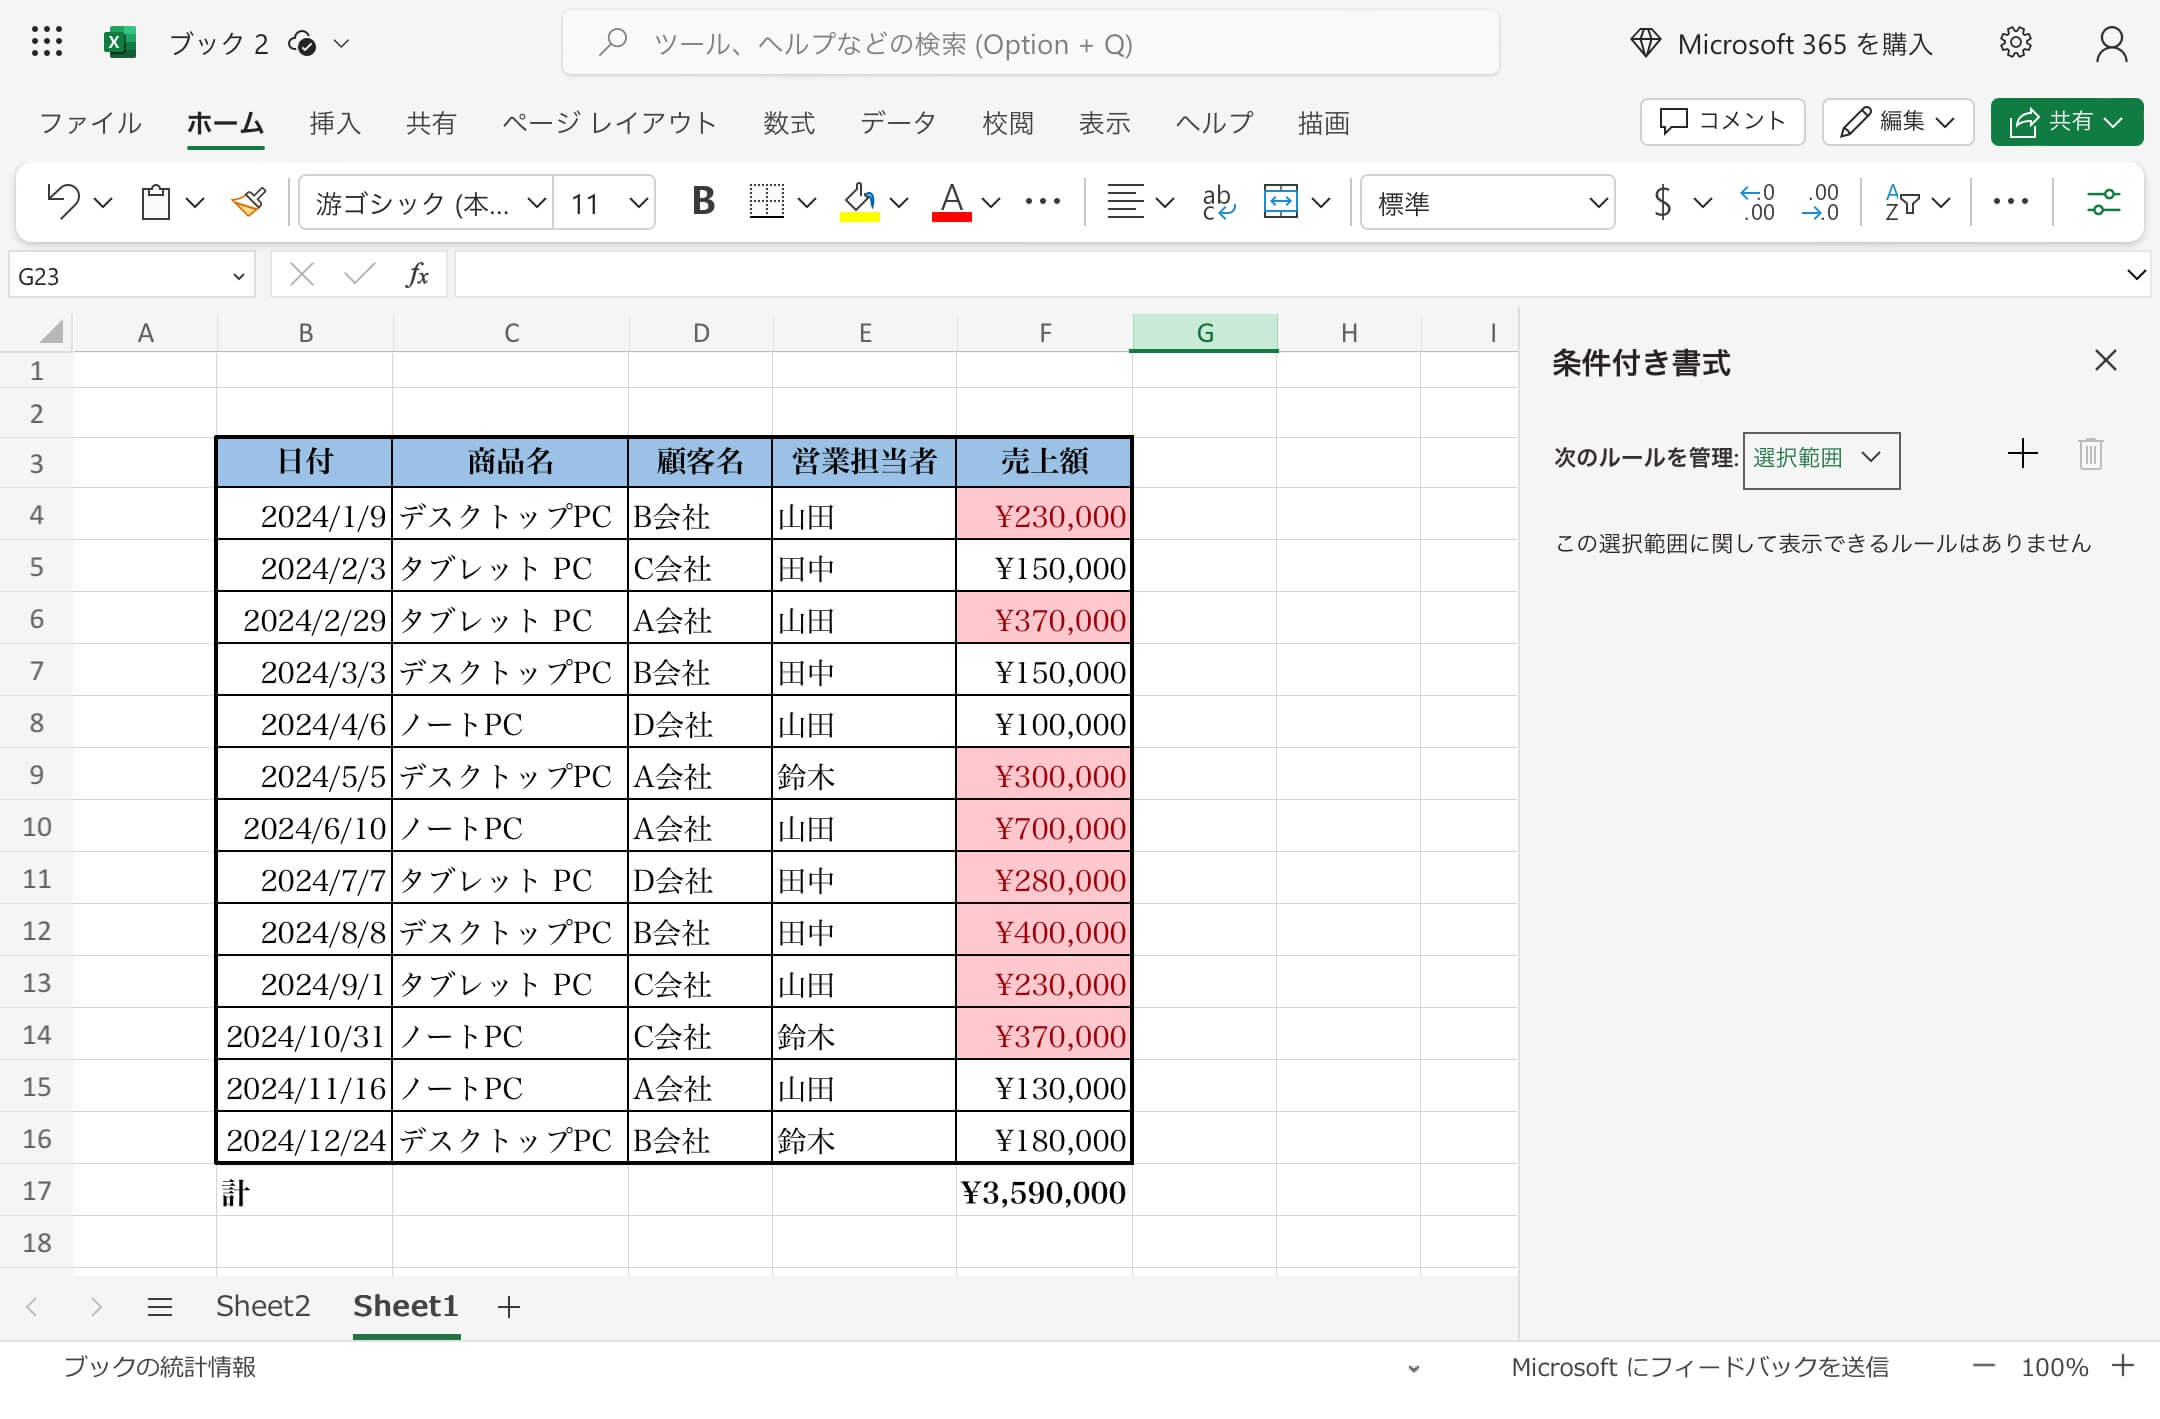Select column G header
This screenshot has width=2160, height=1419.
[x=1204, y=332]
